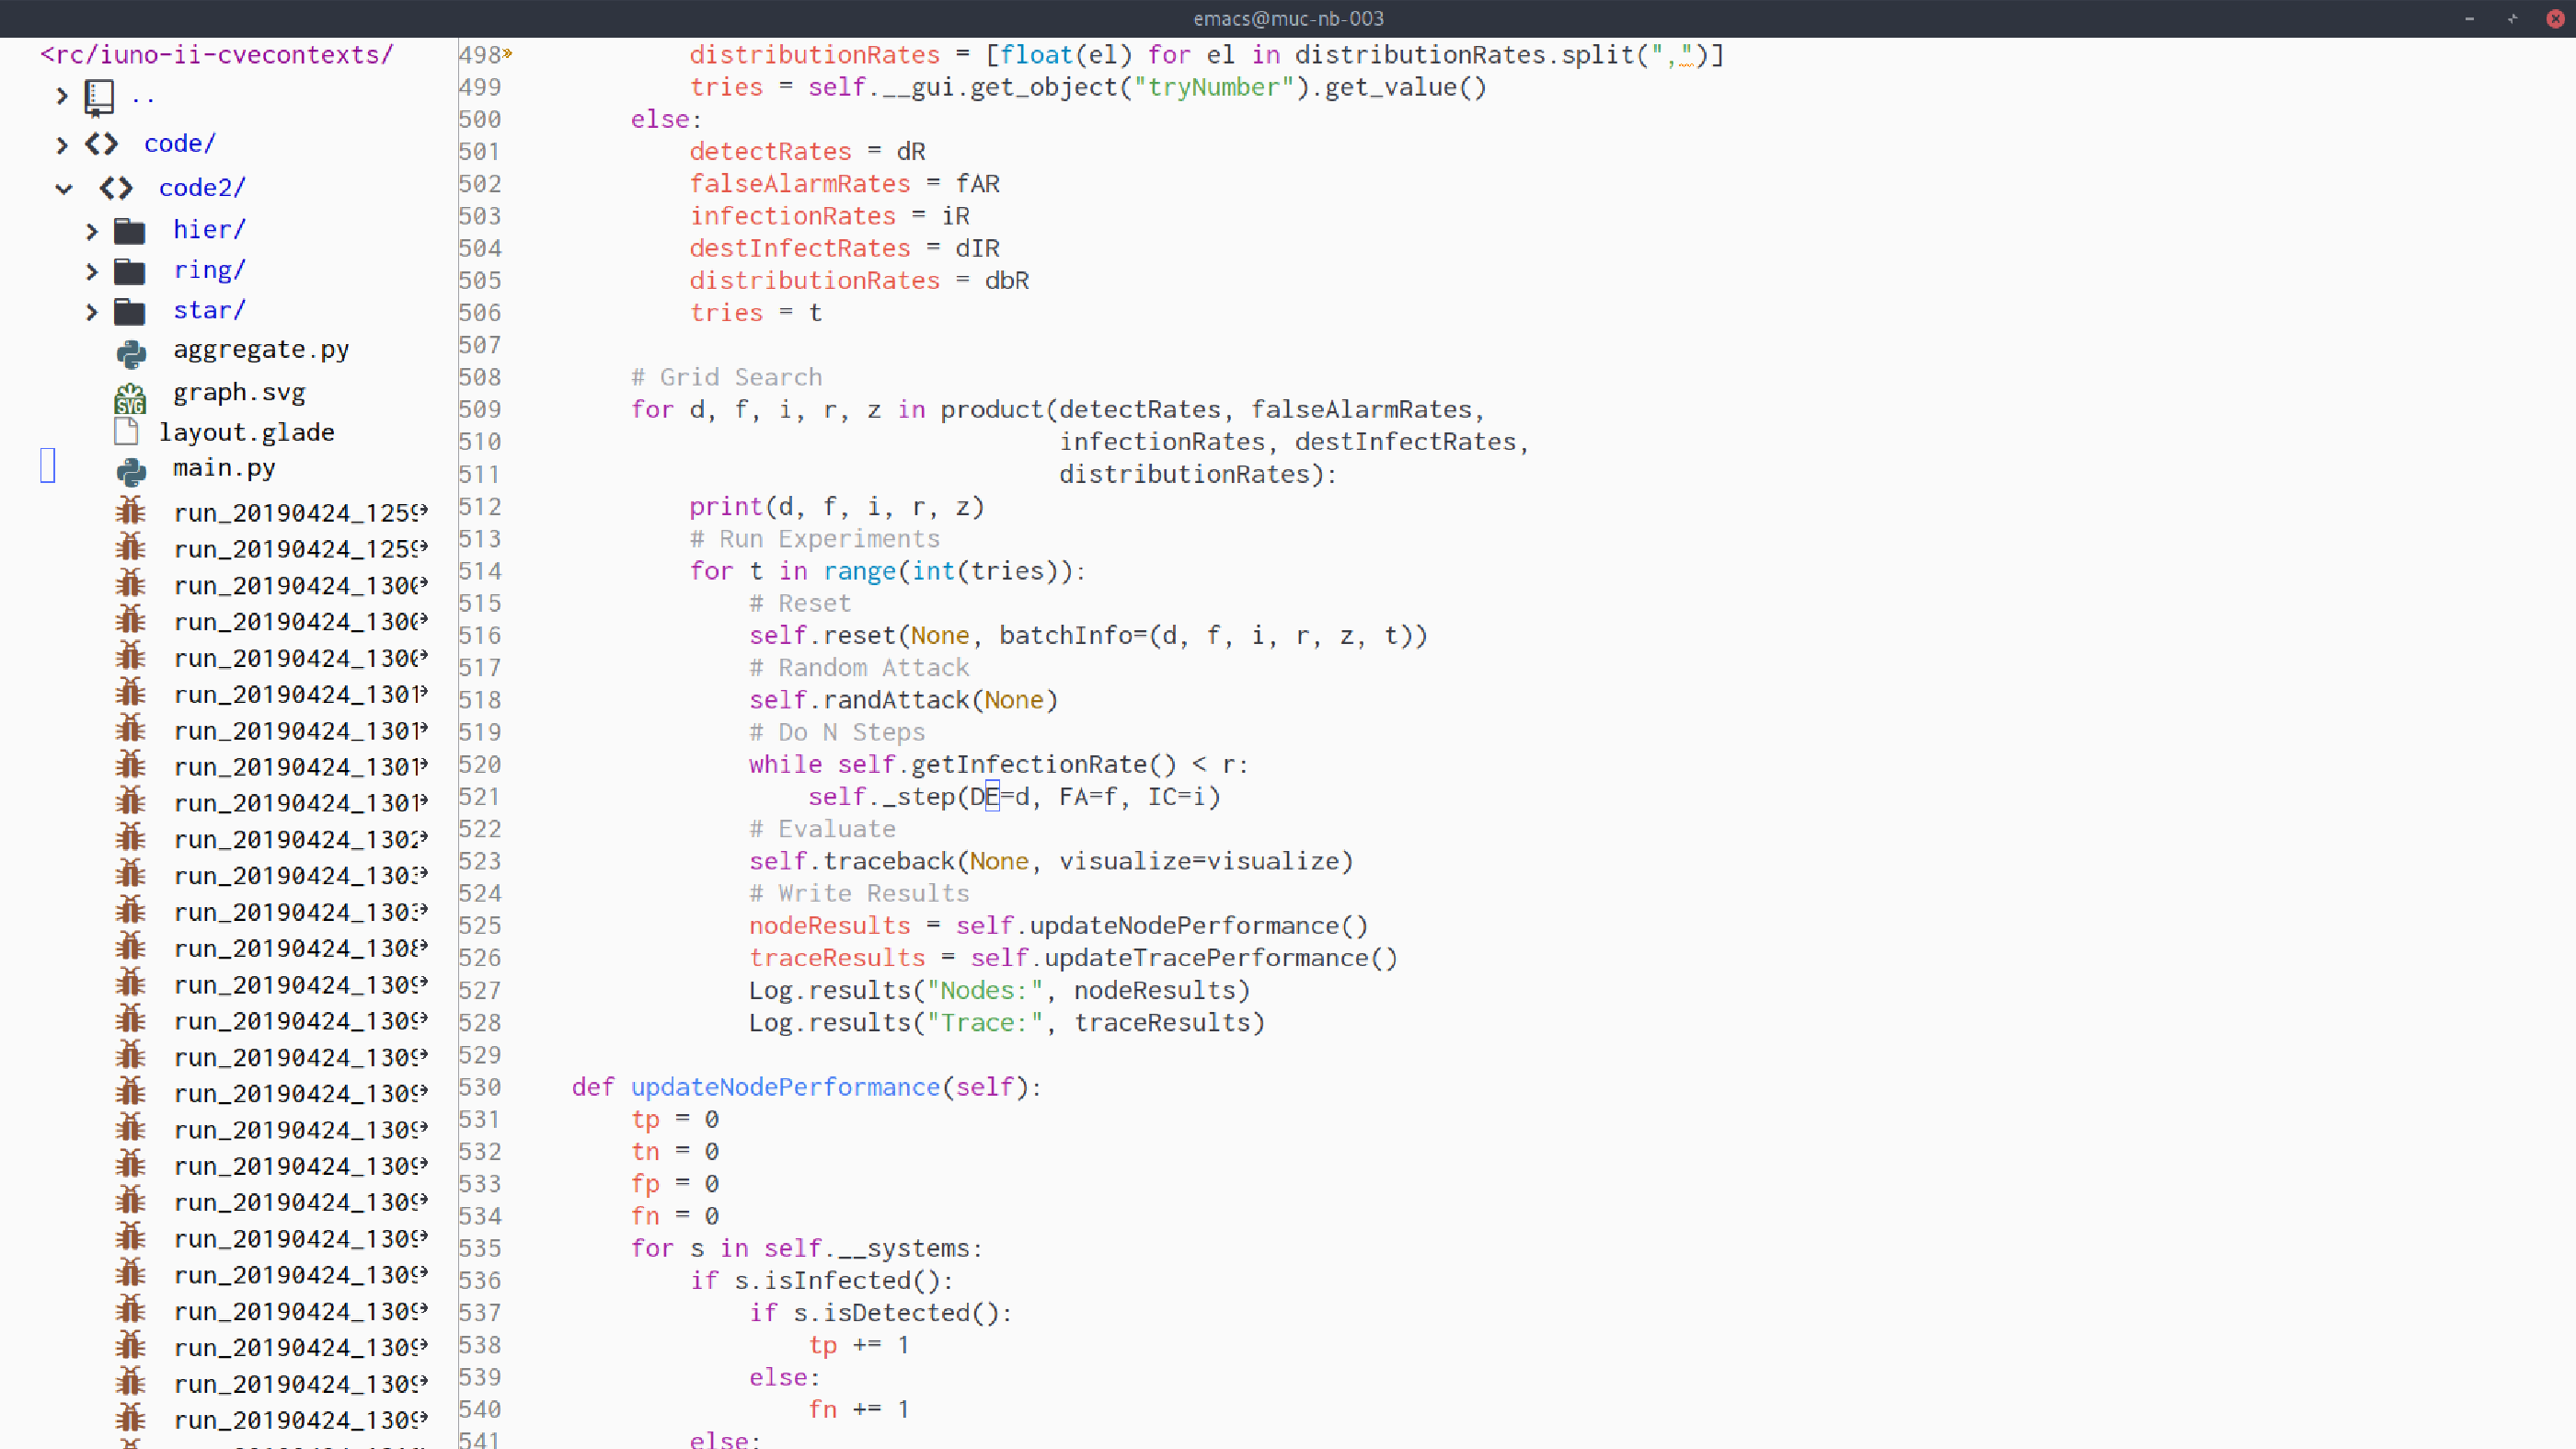Open aggregate.py from the tree

261,350
